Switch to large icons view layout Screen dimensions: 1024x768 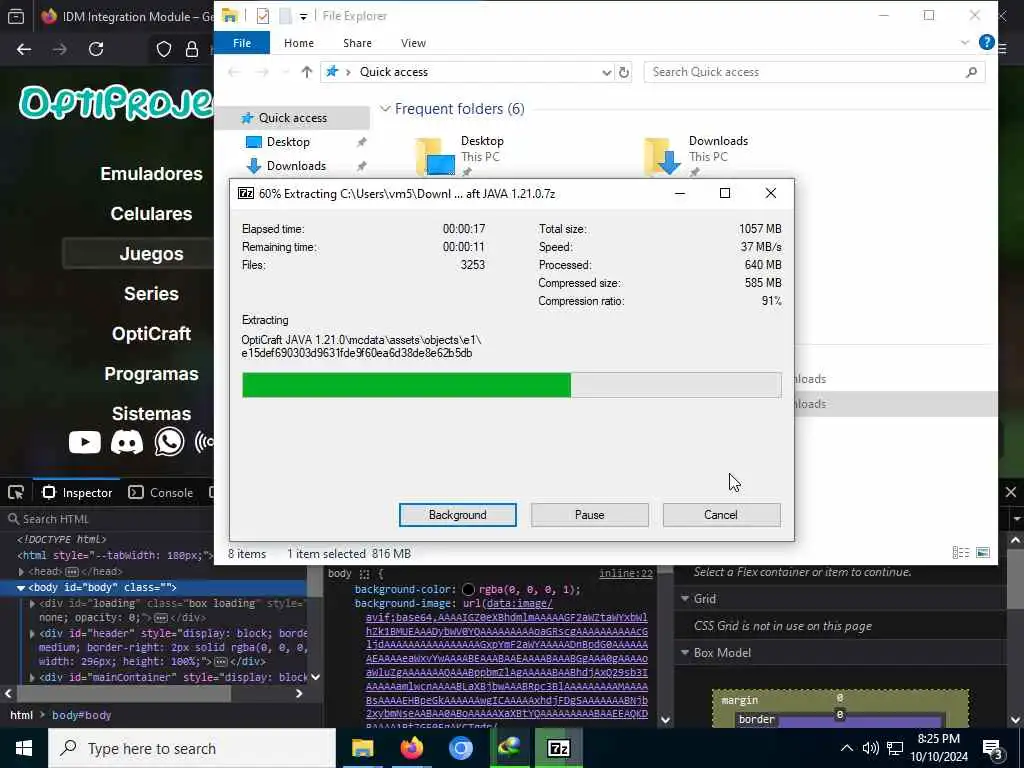[x=983, y=553]
